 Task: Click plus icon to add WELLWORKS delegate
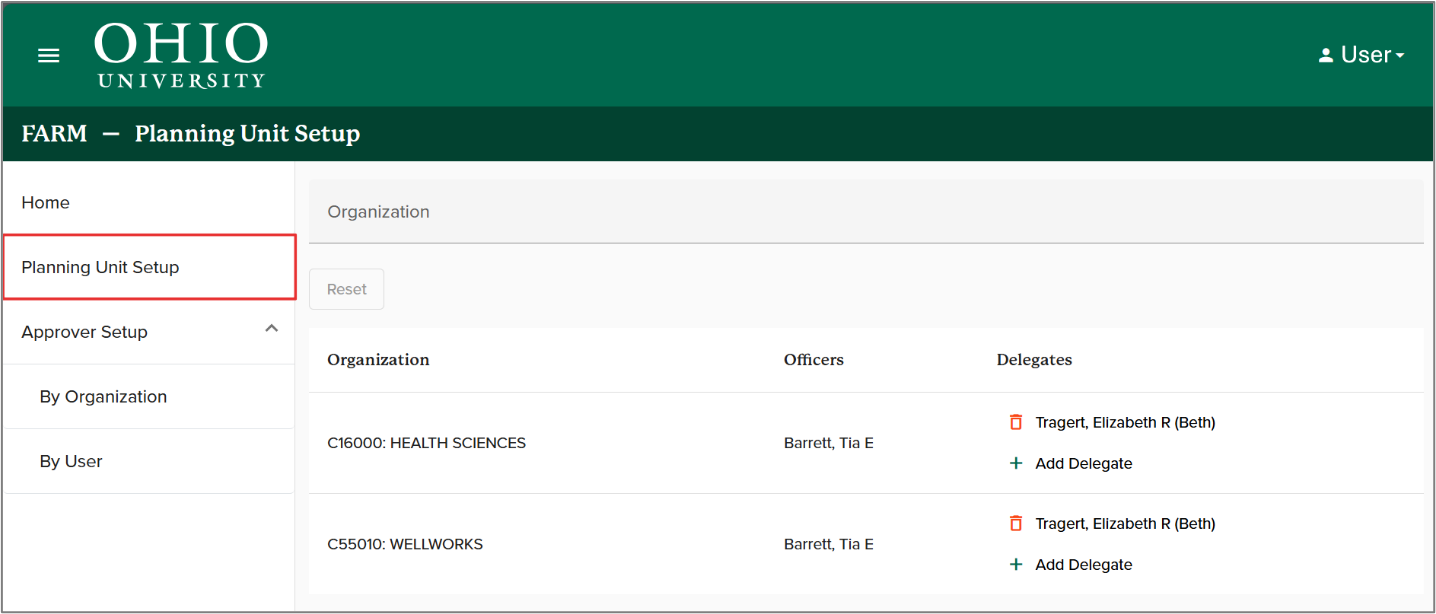1016,565
